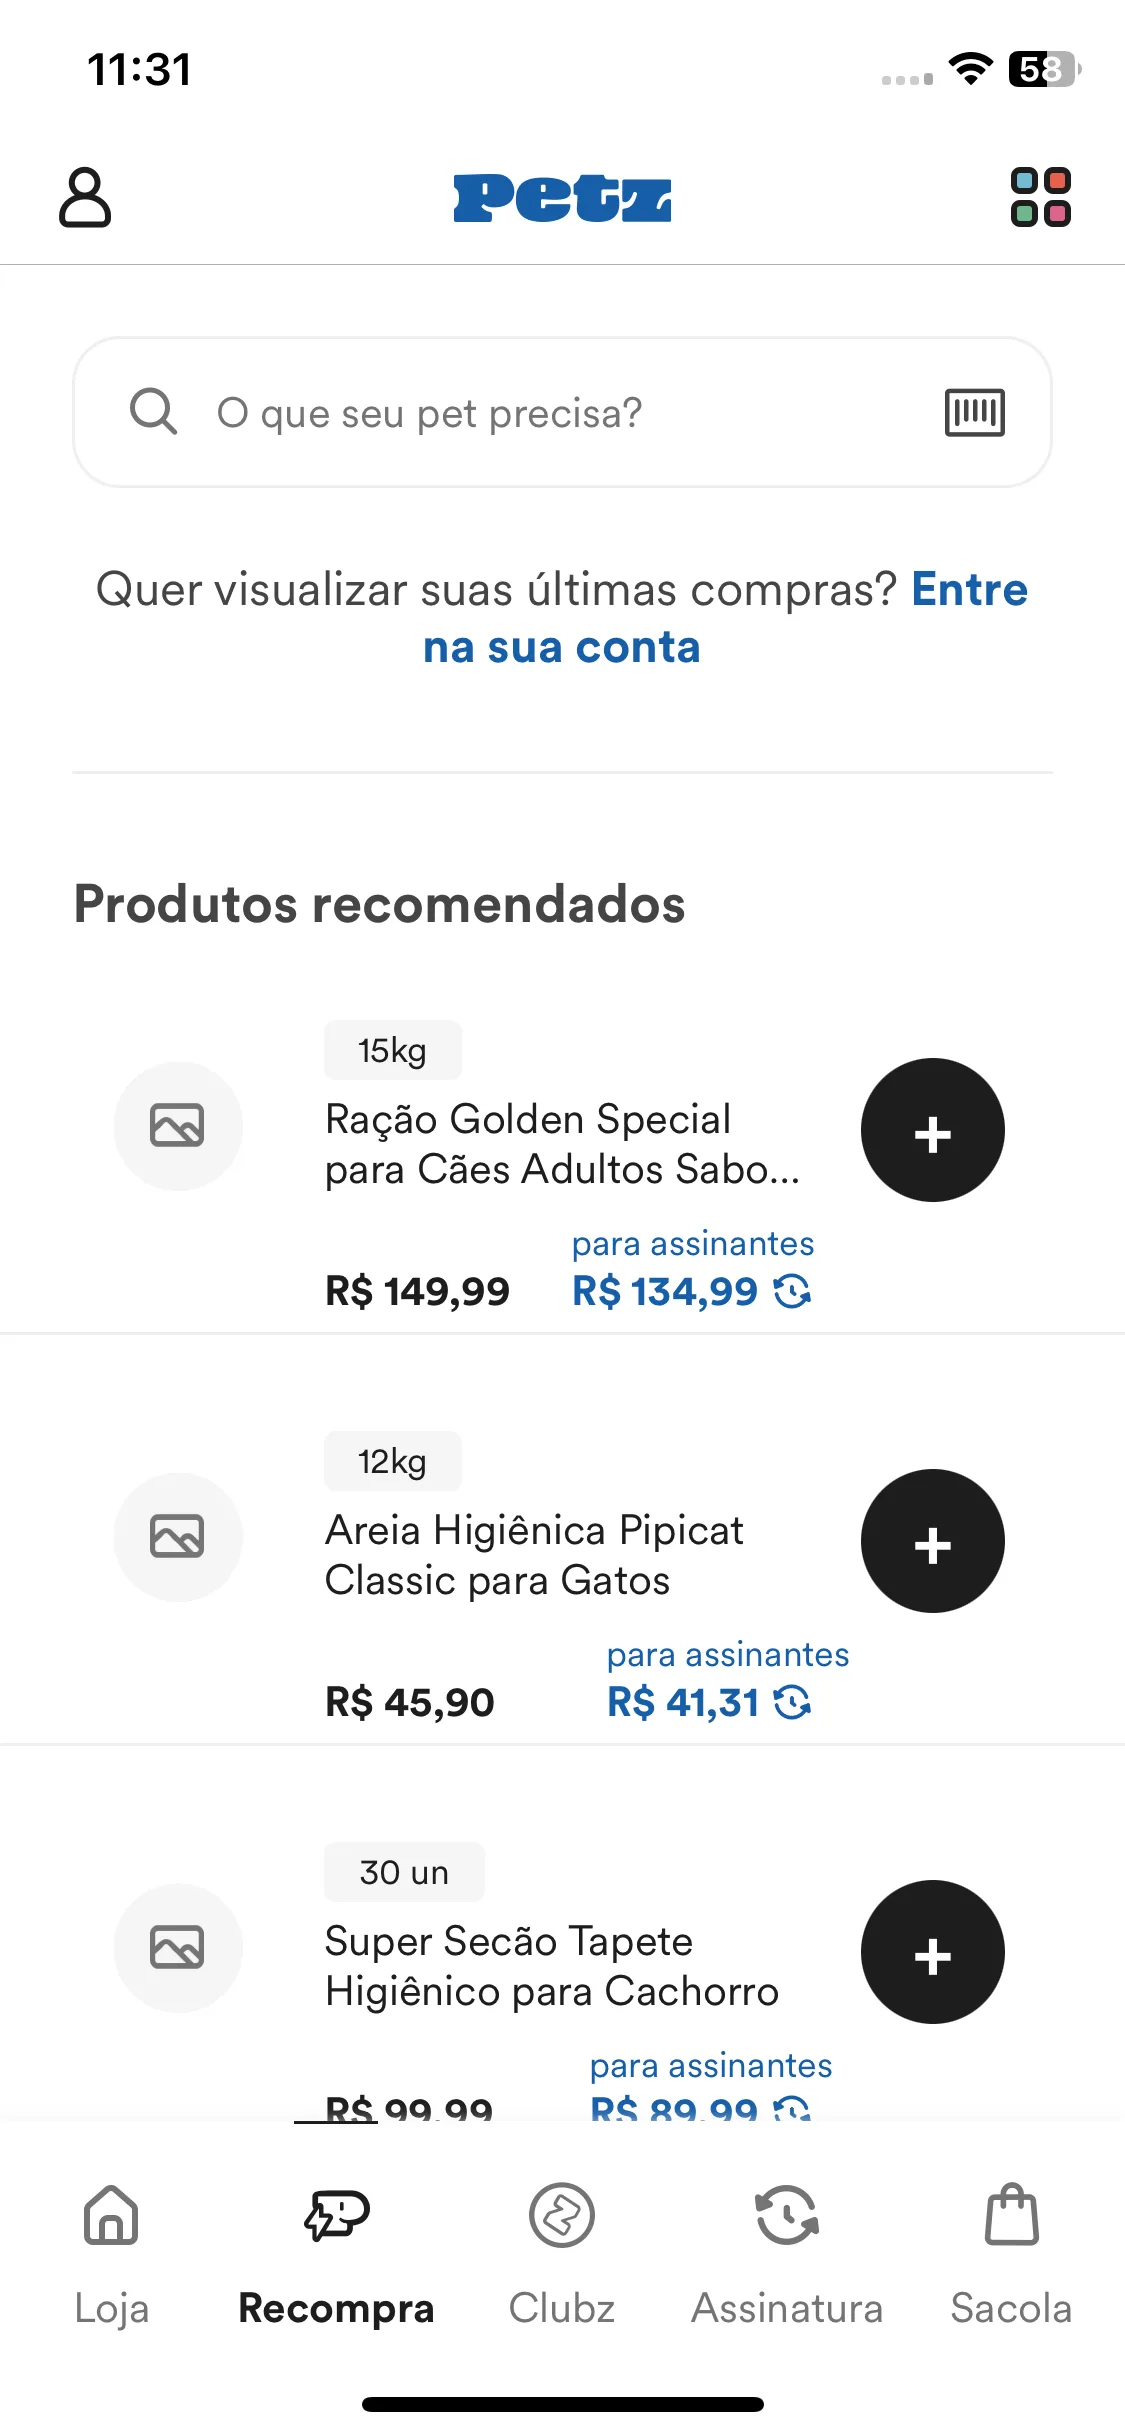Tap the search magnifier icon
This screenshot has width=1125, height=2436.
click(153, 411)
